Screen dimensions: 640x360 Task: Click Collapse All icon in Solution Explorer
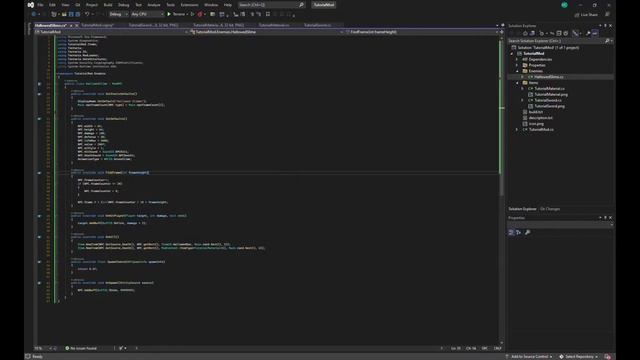(559, 33)
